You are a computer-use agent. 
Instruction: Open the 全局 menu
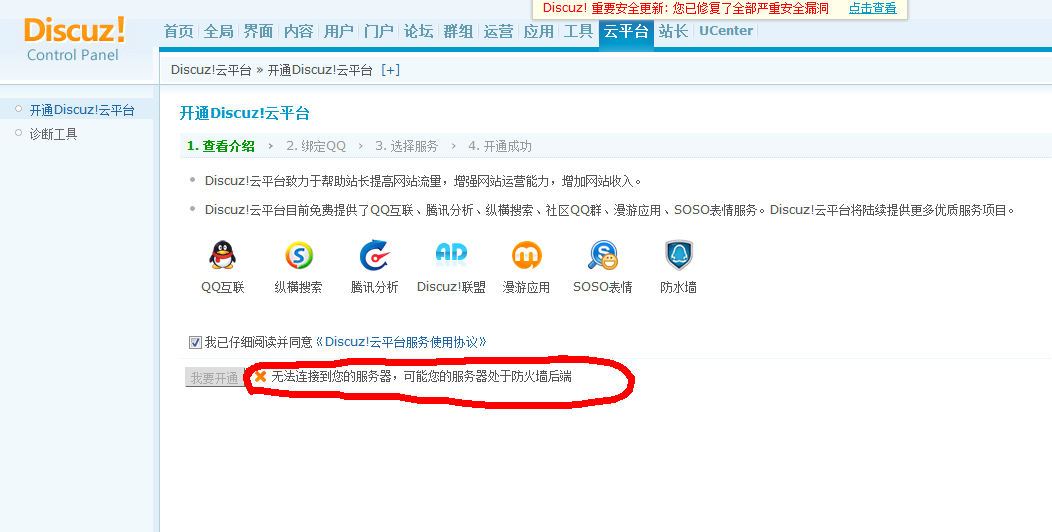[219, 31]
